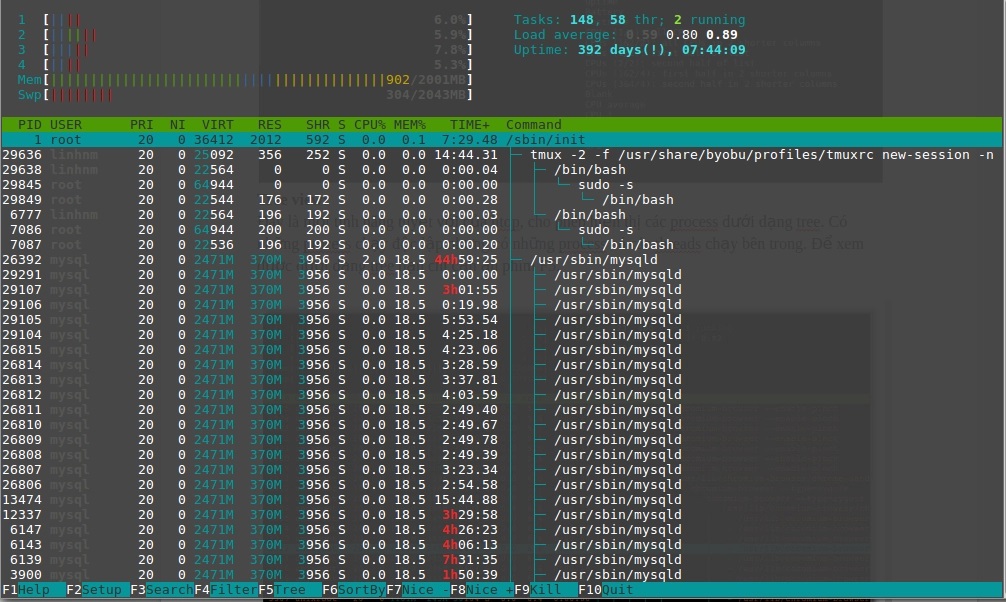Select the tmux new-session process row
The height and width of the screenshot is (602, 1006).
coord(300,154)
